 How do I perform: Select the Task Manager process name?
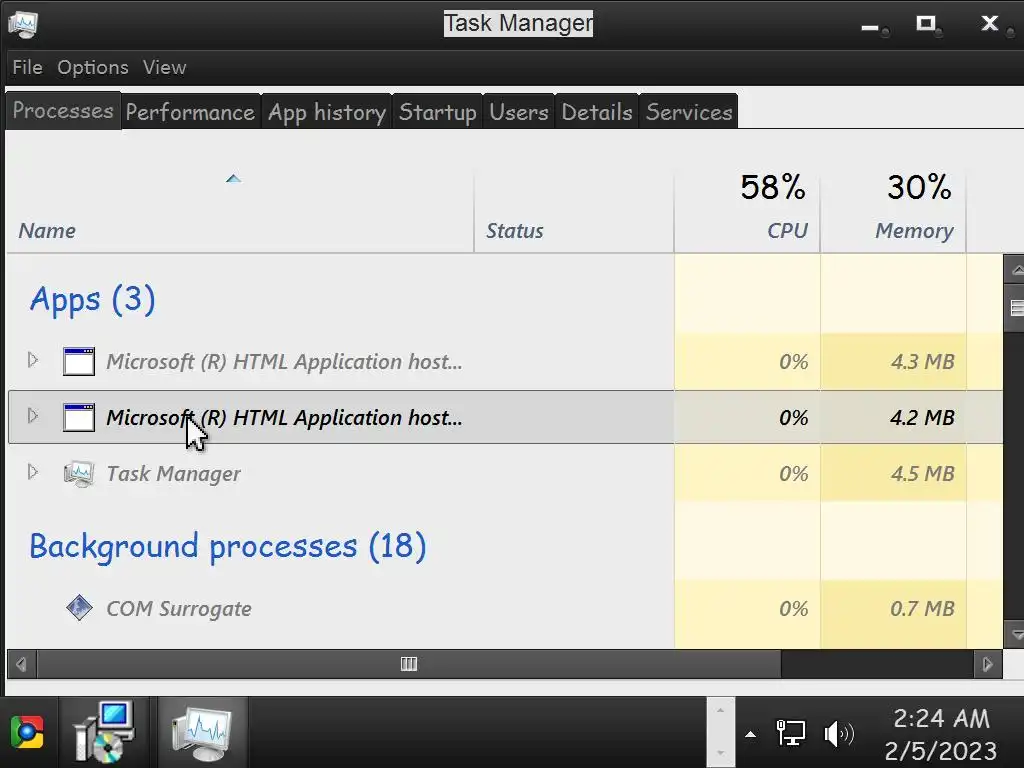(x=173, y=474)
